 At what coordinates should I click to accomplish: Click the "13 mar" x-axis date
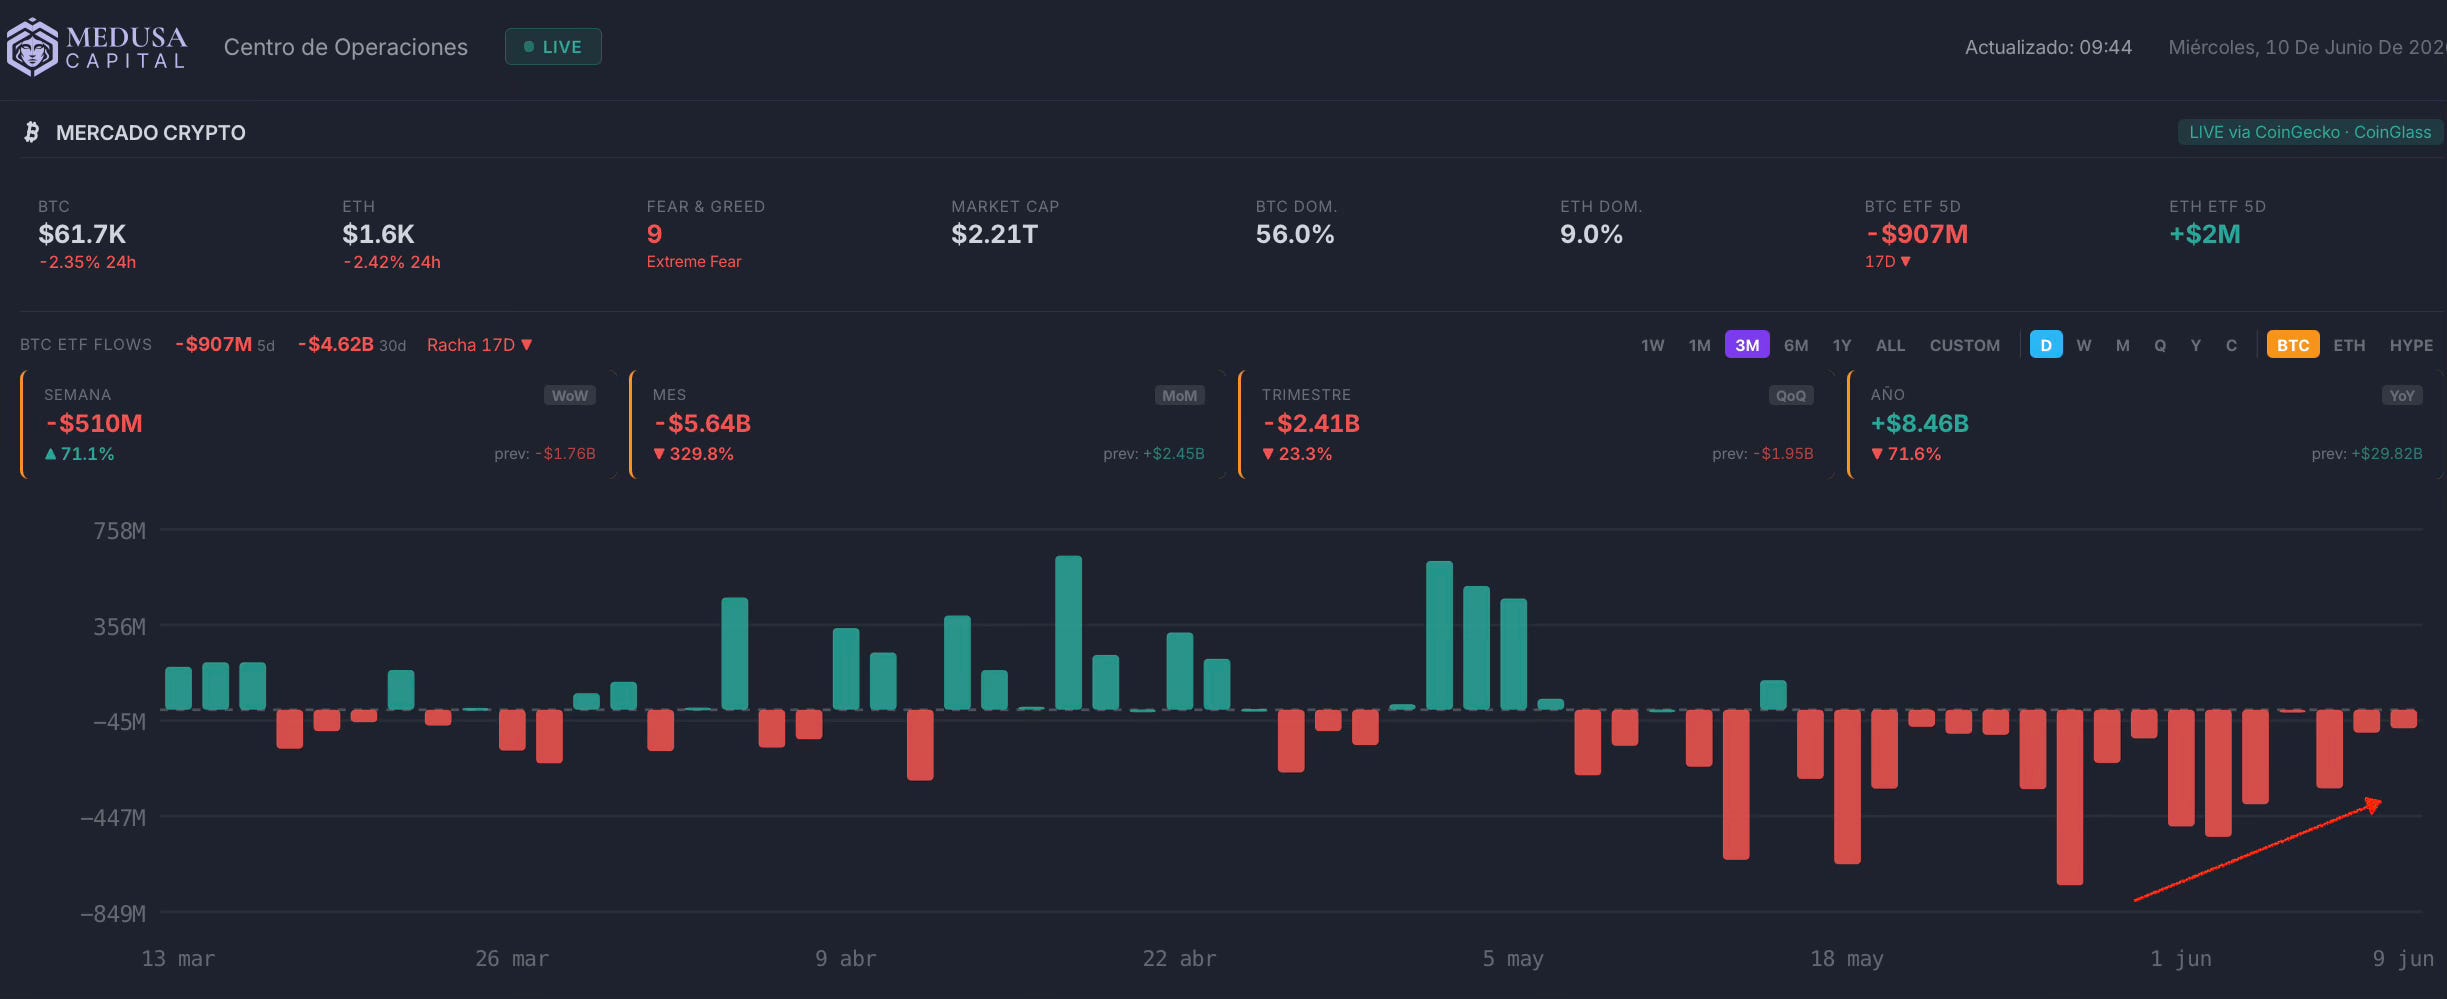(178, 959)
